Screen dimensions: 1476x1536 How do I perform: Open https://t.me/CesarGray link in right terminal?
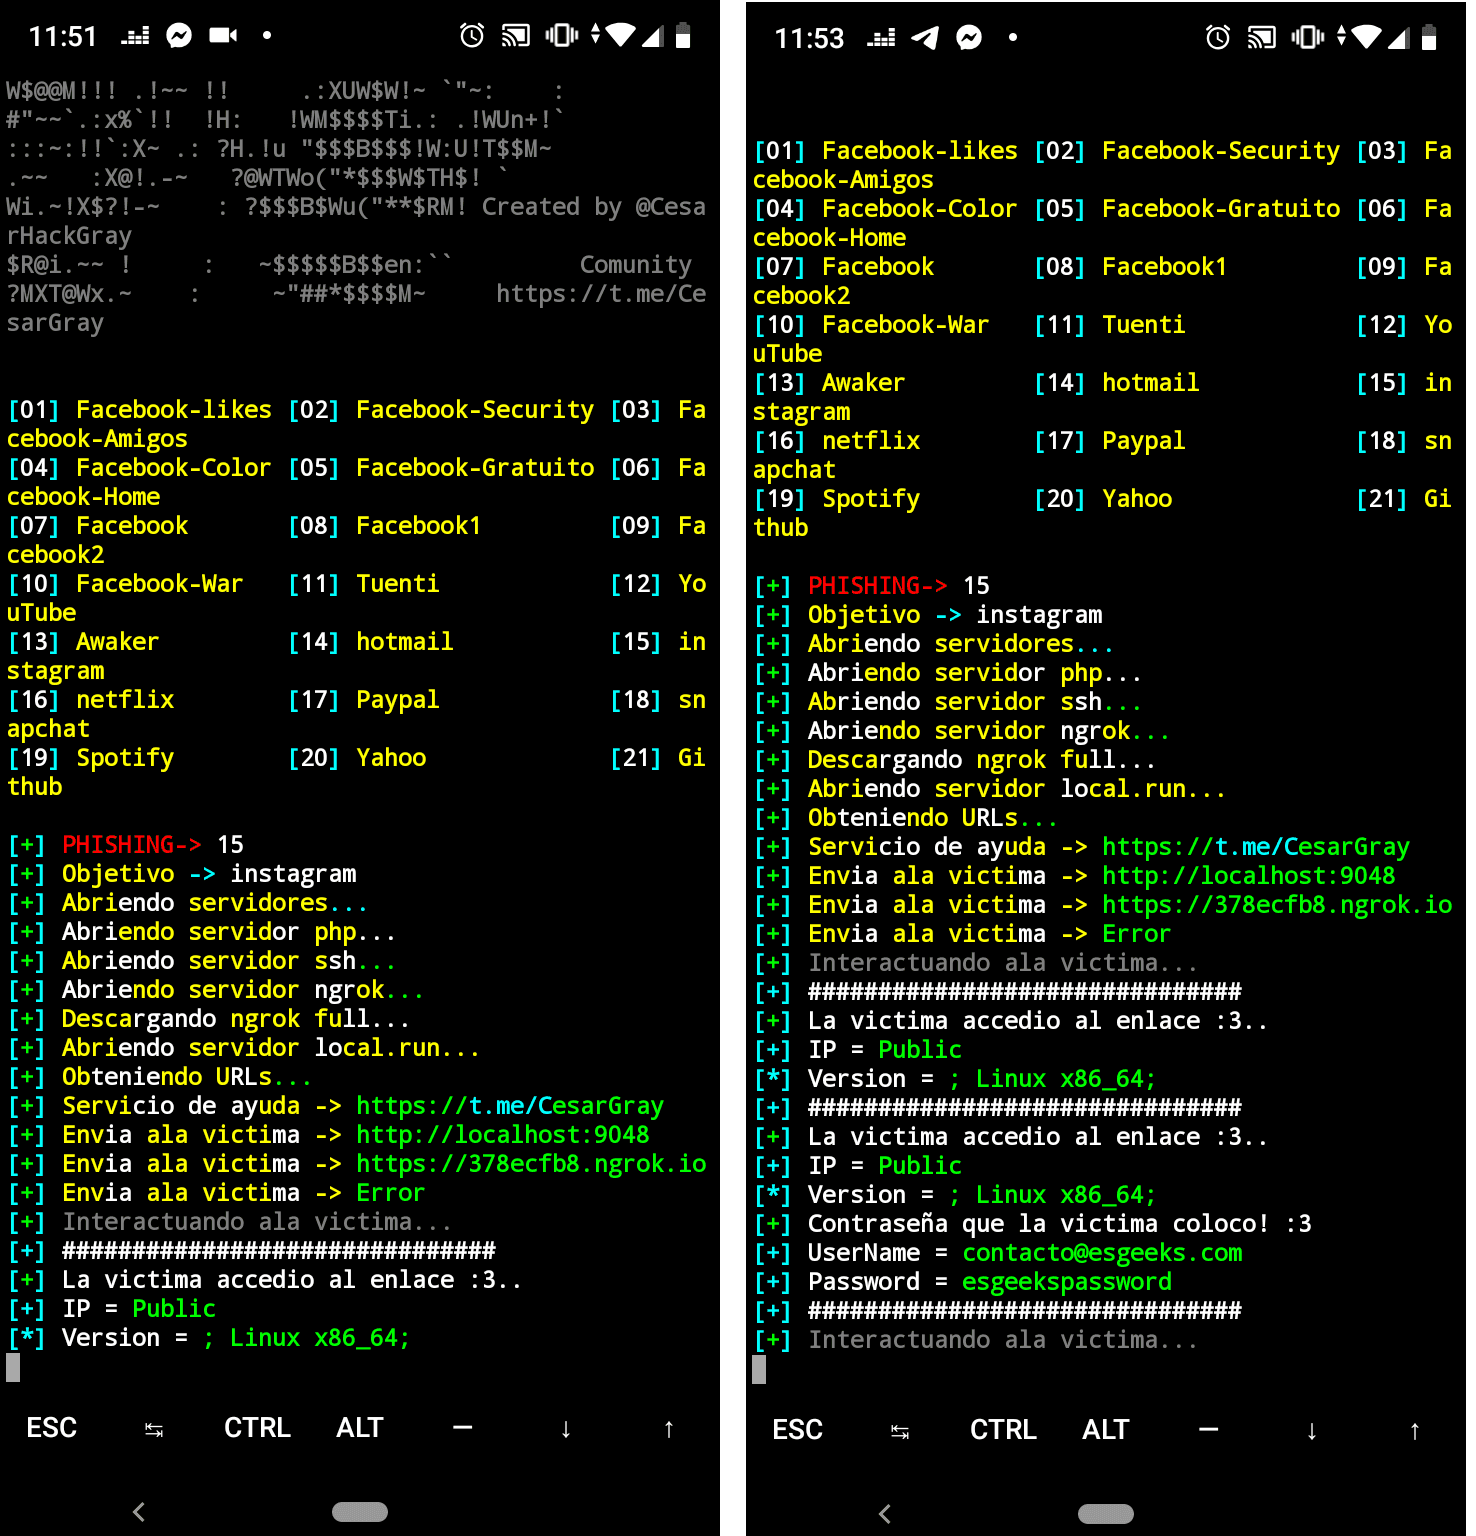1256,847
